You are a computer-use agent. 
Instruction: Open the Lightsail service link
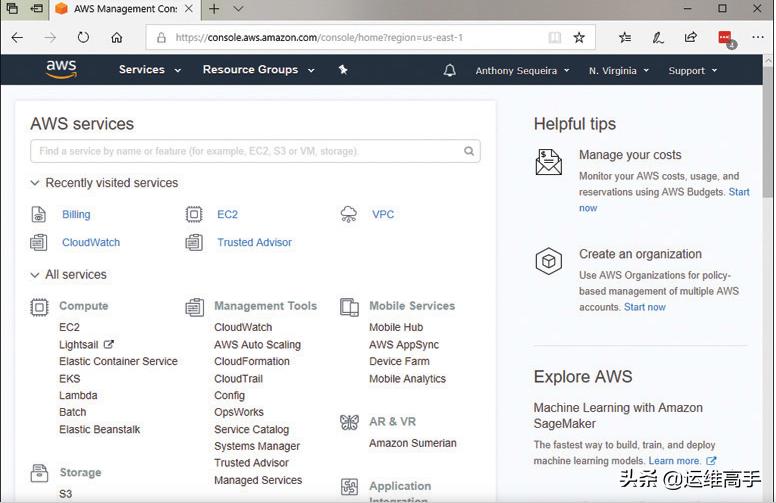(79, 345)
